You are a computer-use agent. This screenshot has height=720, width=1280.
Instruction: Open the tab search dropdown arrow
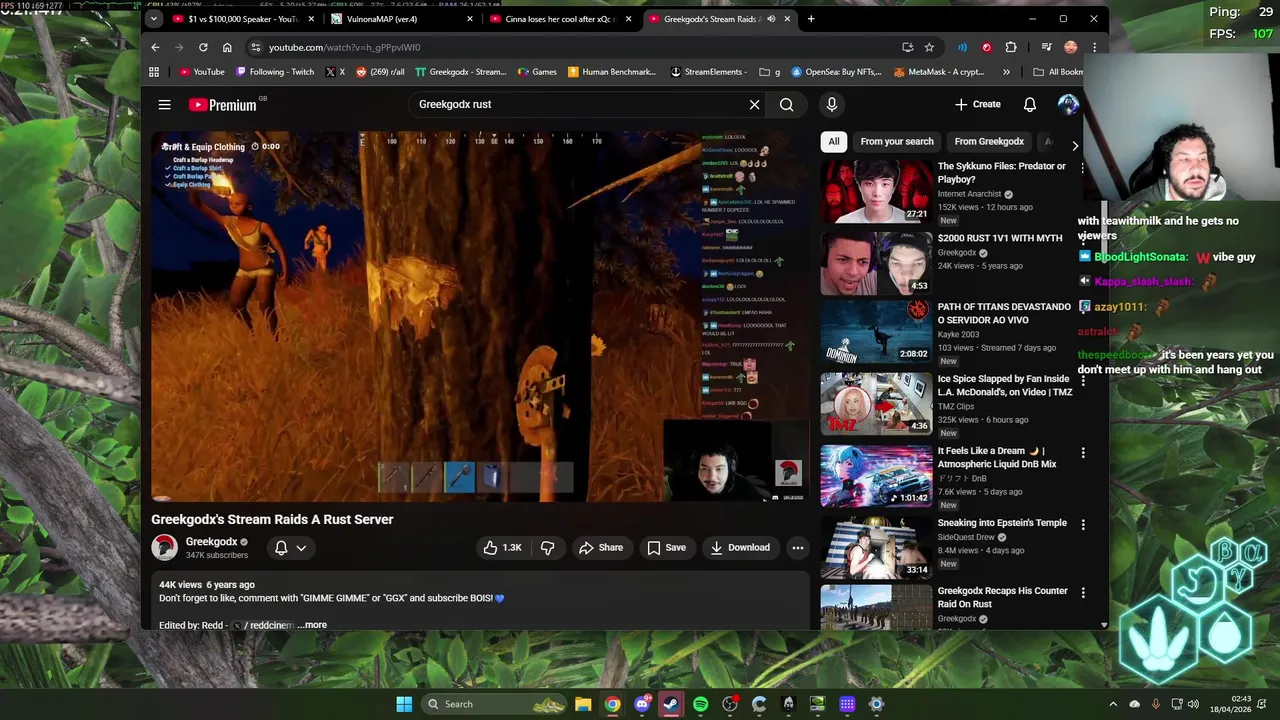(x=153, y=19)
